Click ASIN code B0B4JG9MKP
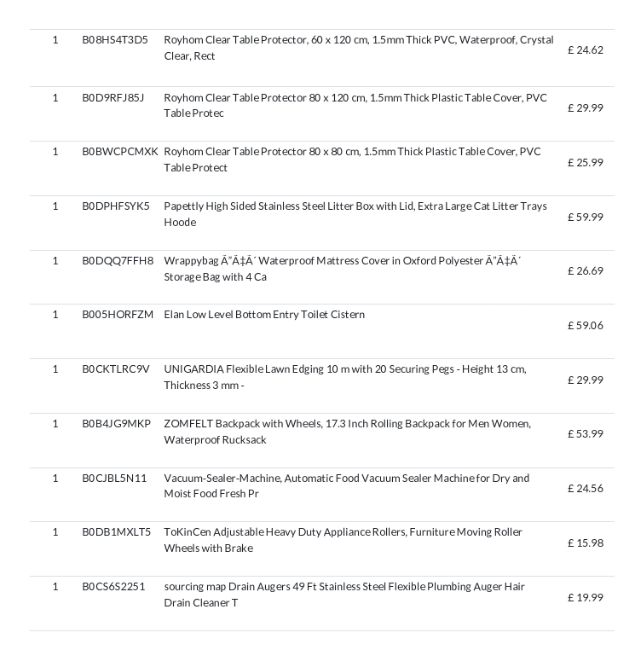Image resolution: width=635 pixels, height=650 pixels. 116,424
